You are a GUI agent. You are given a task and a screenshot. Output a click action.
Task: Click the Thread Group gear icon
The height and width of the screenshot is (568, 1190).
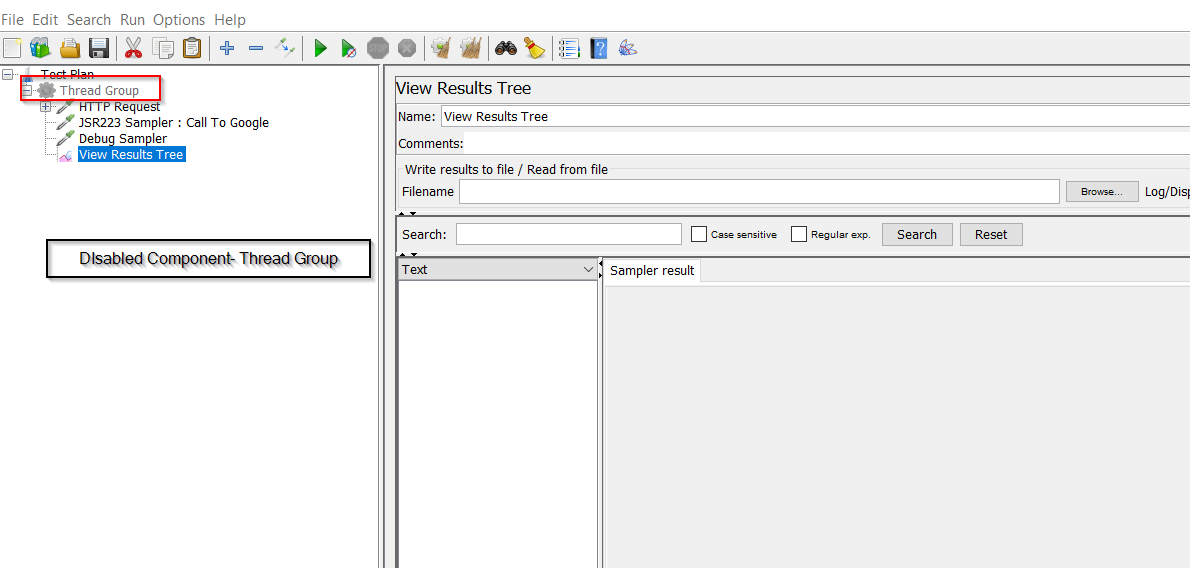pyautogui.click(x=47, y=90)
